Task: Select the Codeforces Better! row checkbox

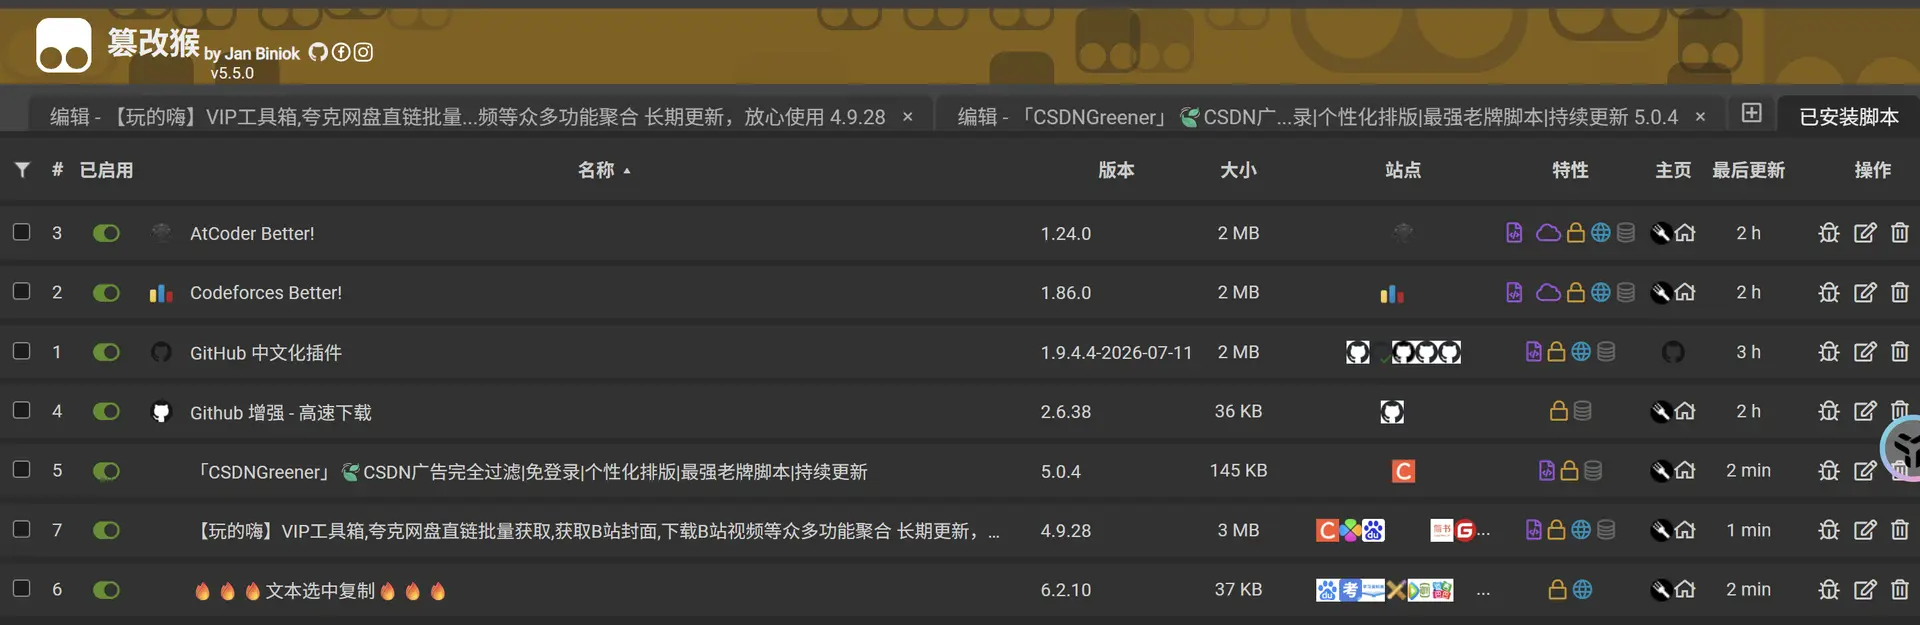Action: point(21,291)
